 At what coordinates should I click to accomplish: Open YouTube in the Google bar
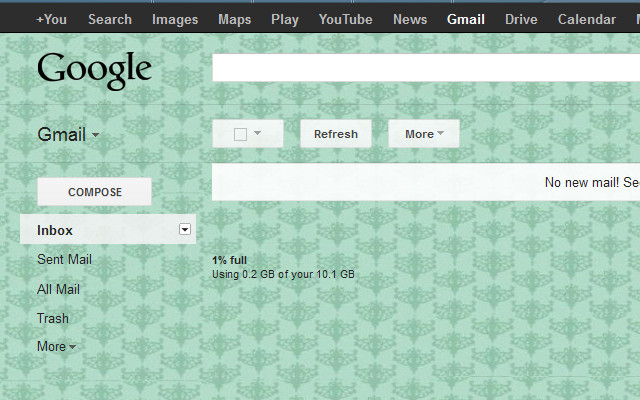coord(345,19)
